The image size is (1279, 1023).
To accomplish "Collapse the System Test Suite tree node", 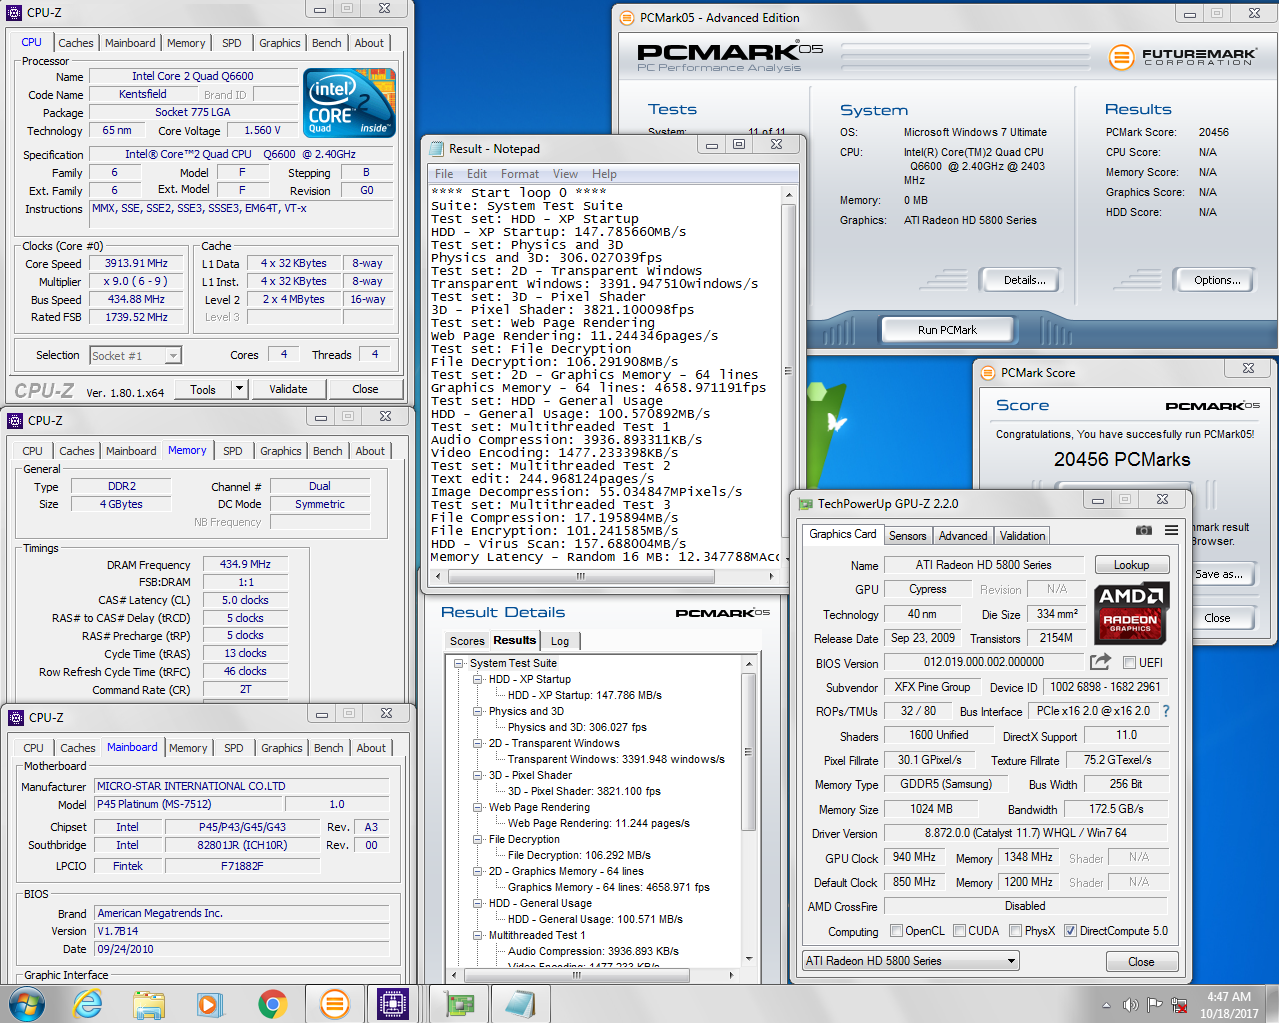I will tap(458, 663).
